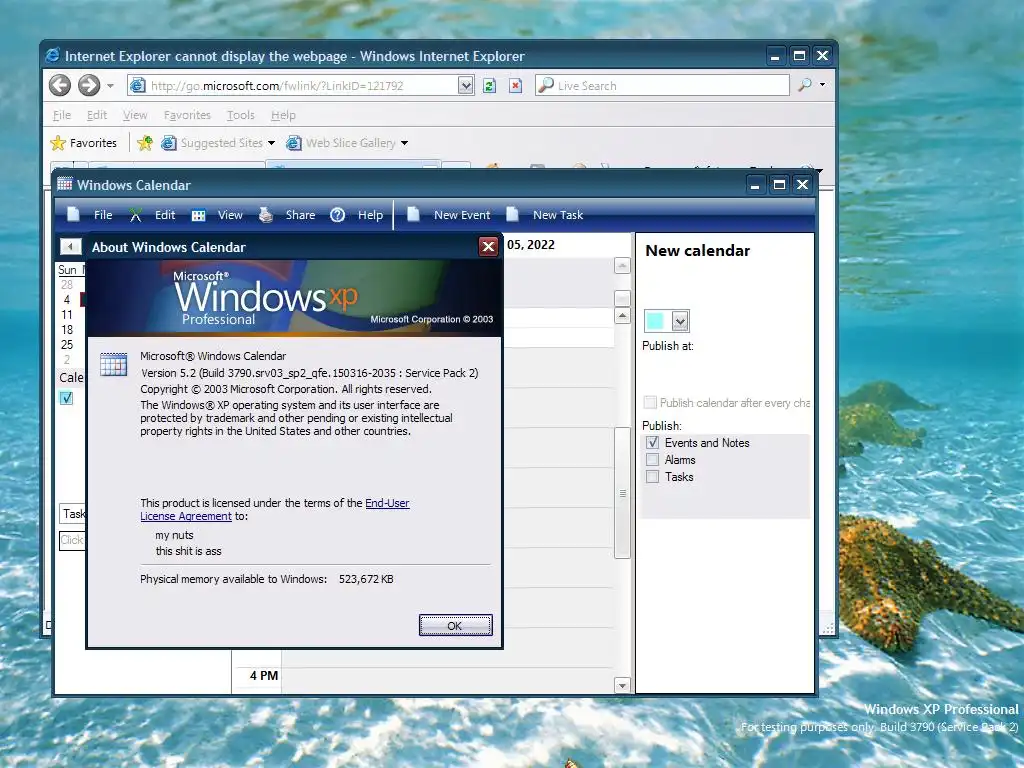The image size is (1024, 768).
Task: Open Suggested Sites in favorites bar
Action: (x=218, y=143)
